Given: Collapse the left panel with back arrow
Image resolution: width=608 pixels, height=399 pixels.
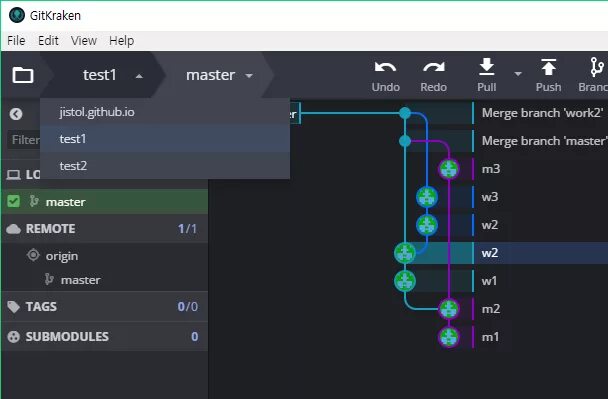Looking at the screenshot, I should (16, 114).
